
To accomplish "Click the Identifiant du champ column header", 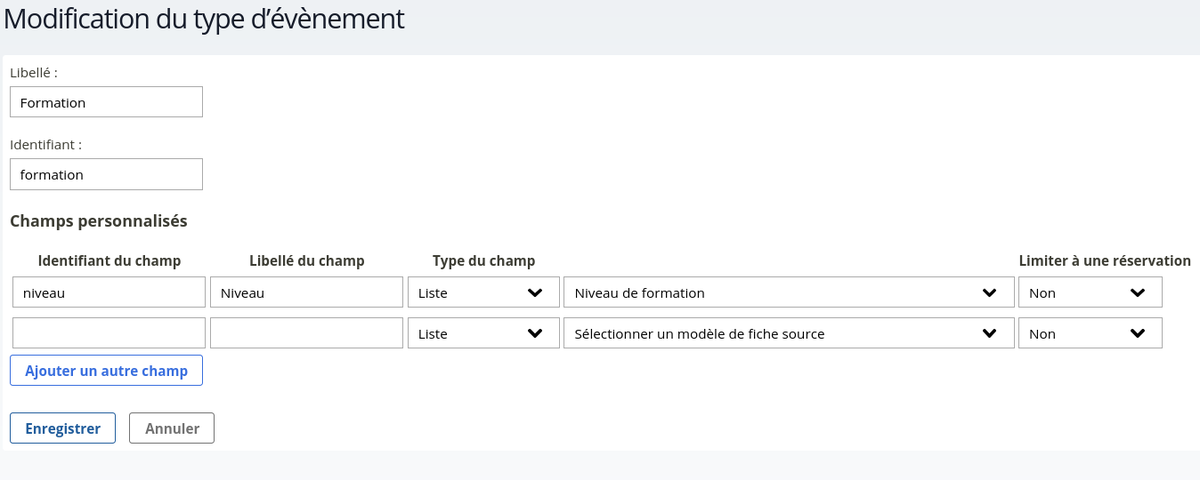I will 109,260.
